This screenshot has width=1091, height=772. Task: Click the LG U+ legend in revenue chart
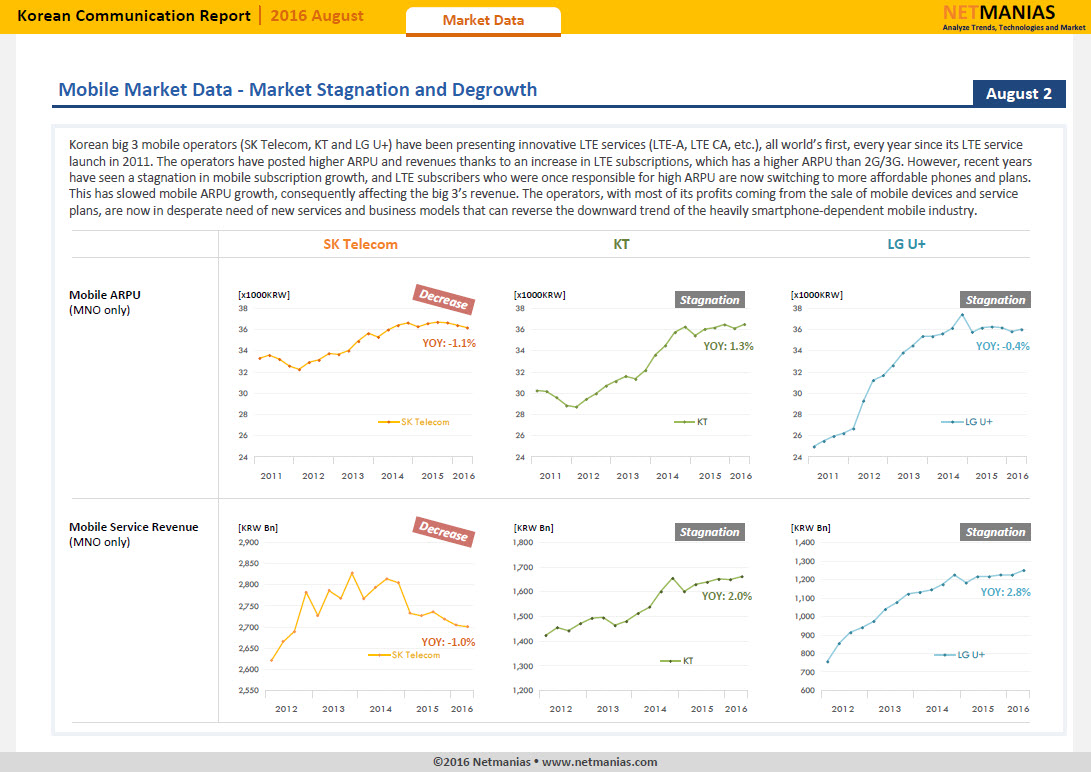tap(959, 655)
